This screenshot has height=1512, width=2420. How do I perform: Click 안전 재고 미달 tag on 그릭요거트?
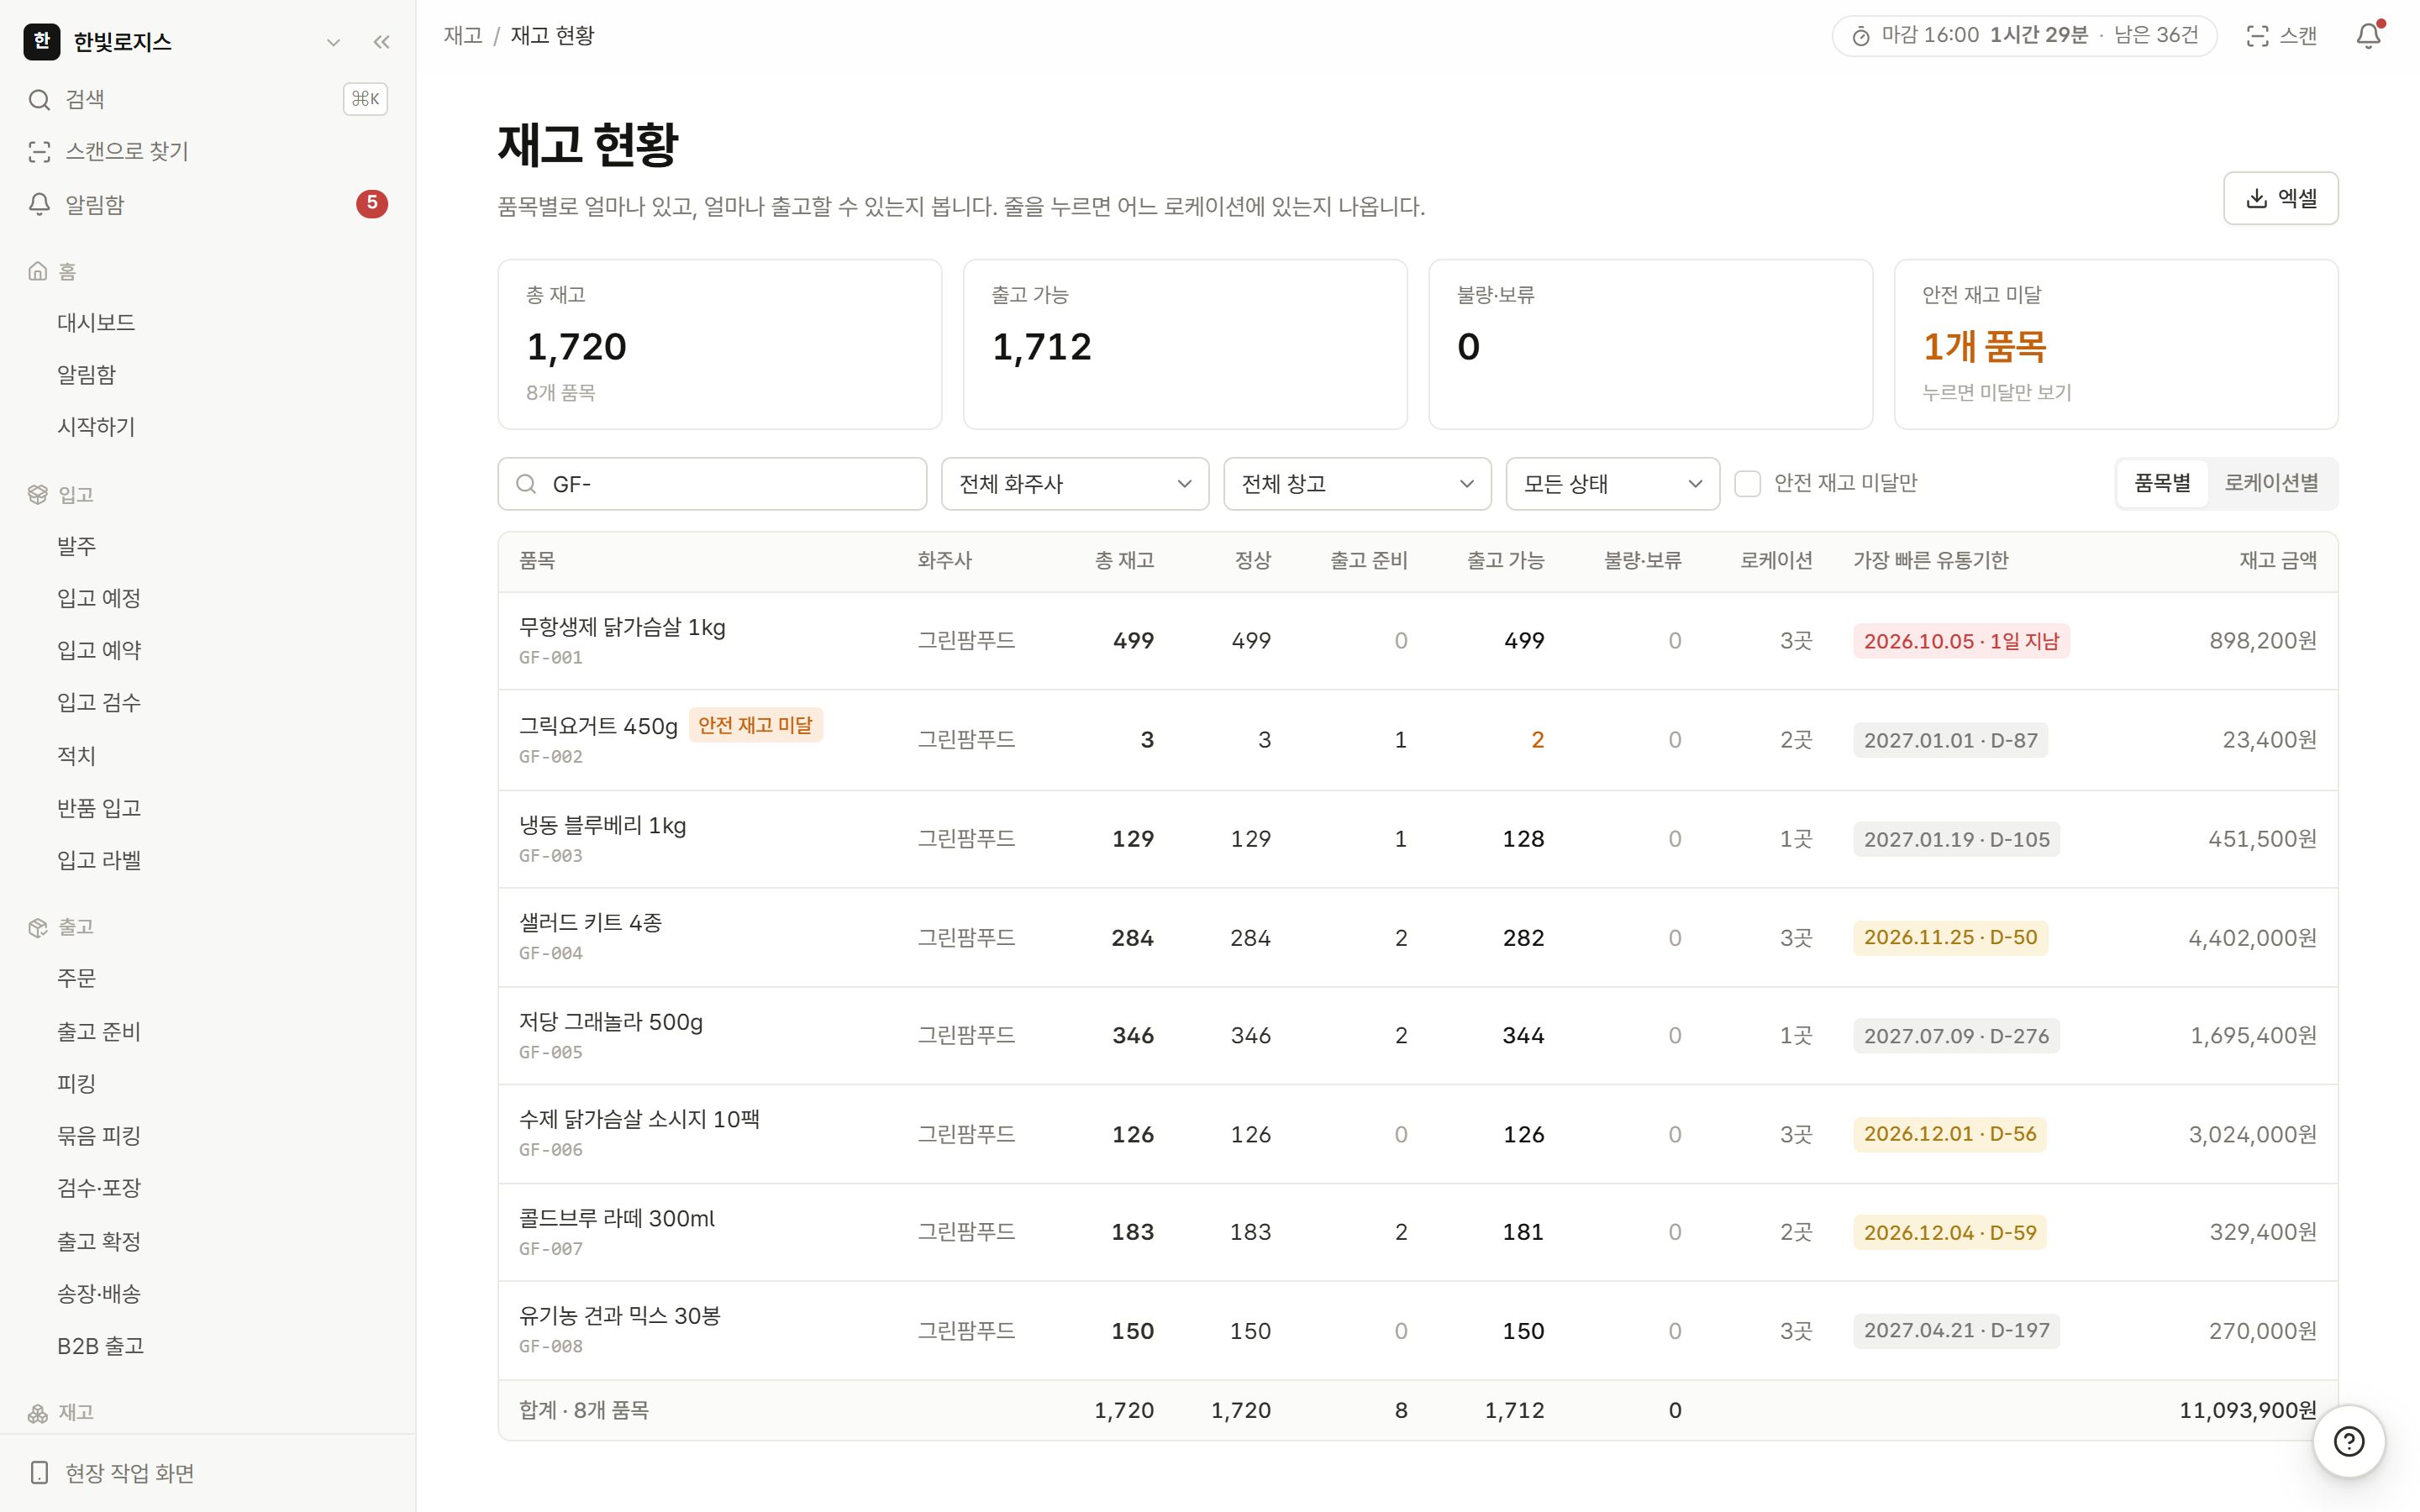pos(755,725)
